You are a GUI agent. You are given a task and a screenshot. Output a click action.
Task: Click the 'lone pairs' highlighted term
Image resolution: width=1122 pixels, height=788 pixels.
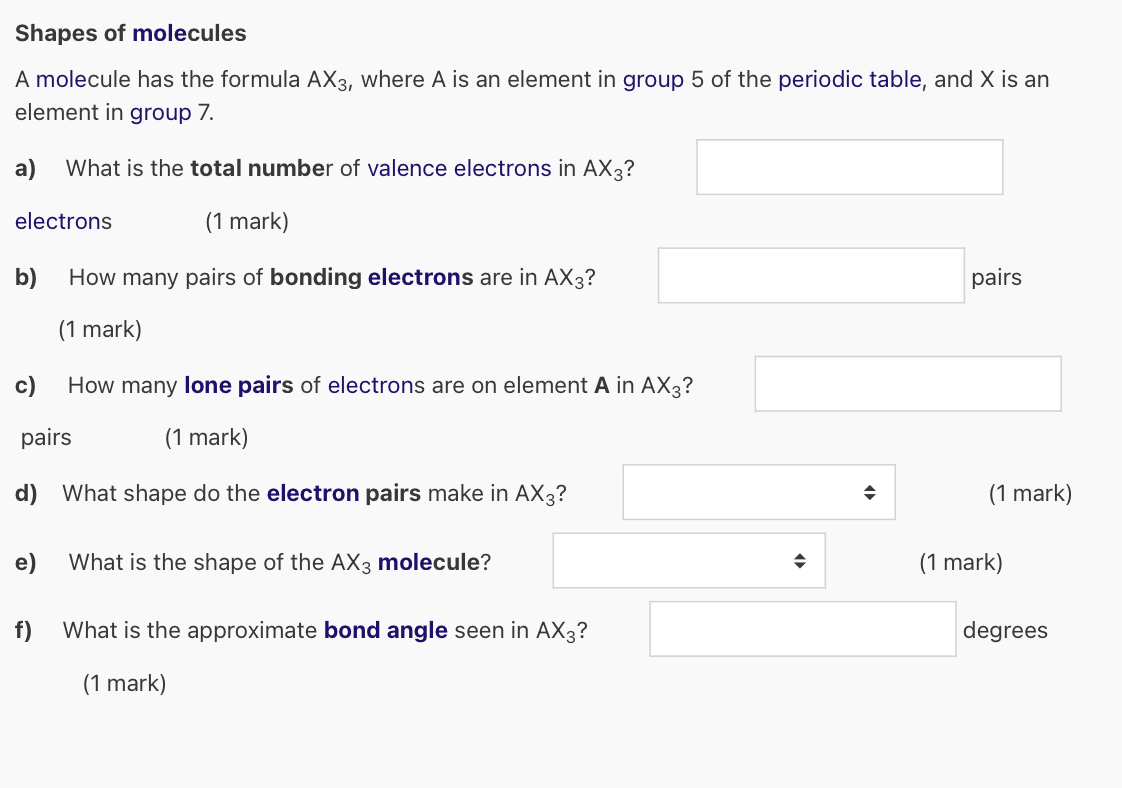(x=238, y=385)
